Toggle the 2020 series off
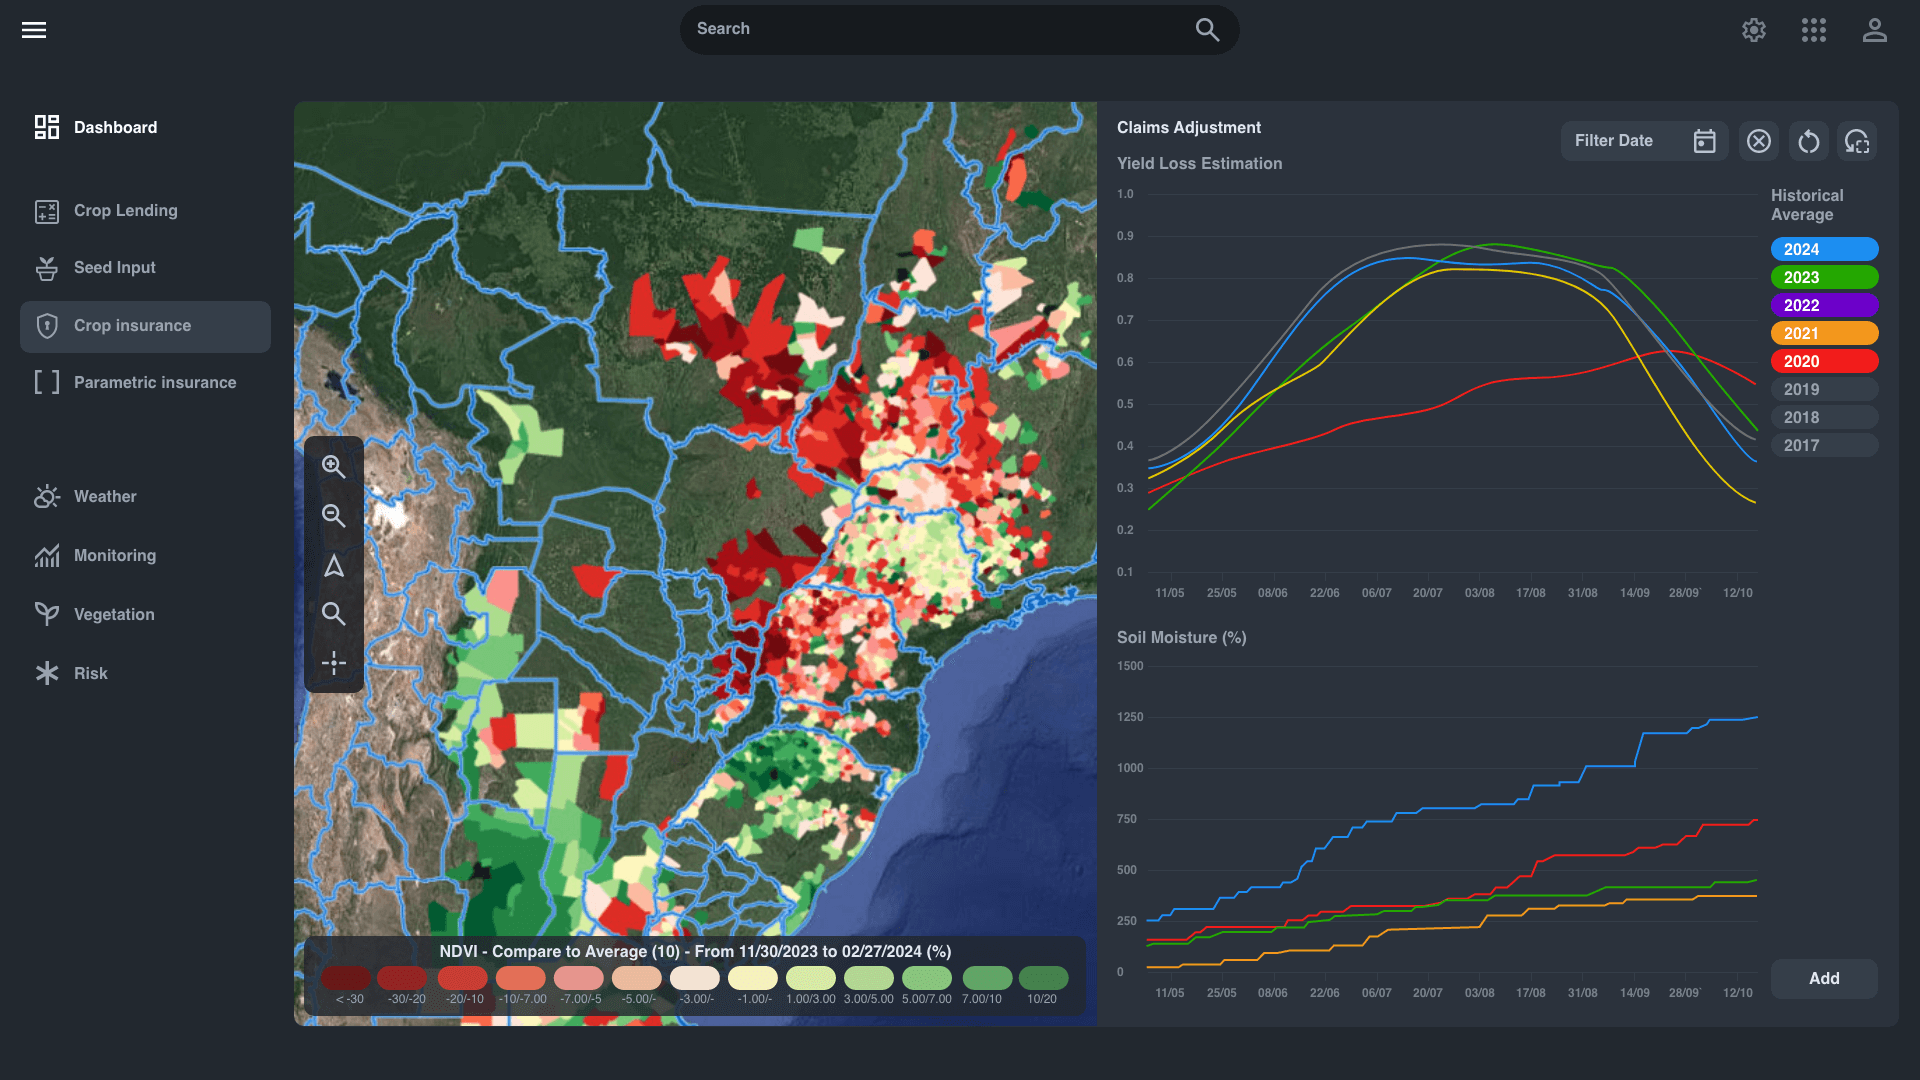This screenshot has width=1920, height=1080. pos(1824,361)
